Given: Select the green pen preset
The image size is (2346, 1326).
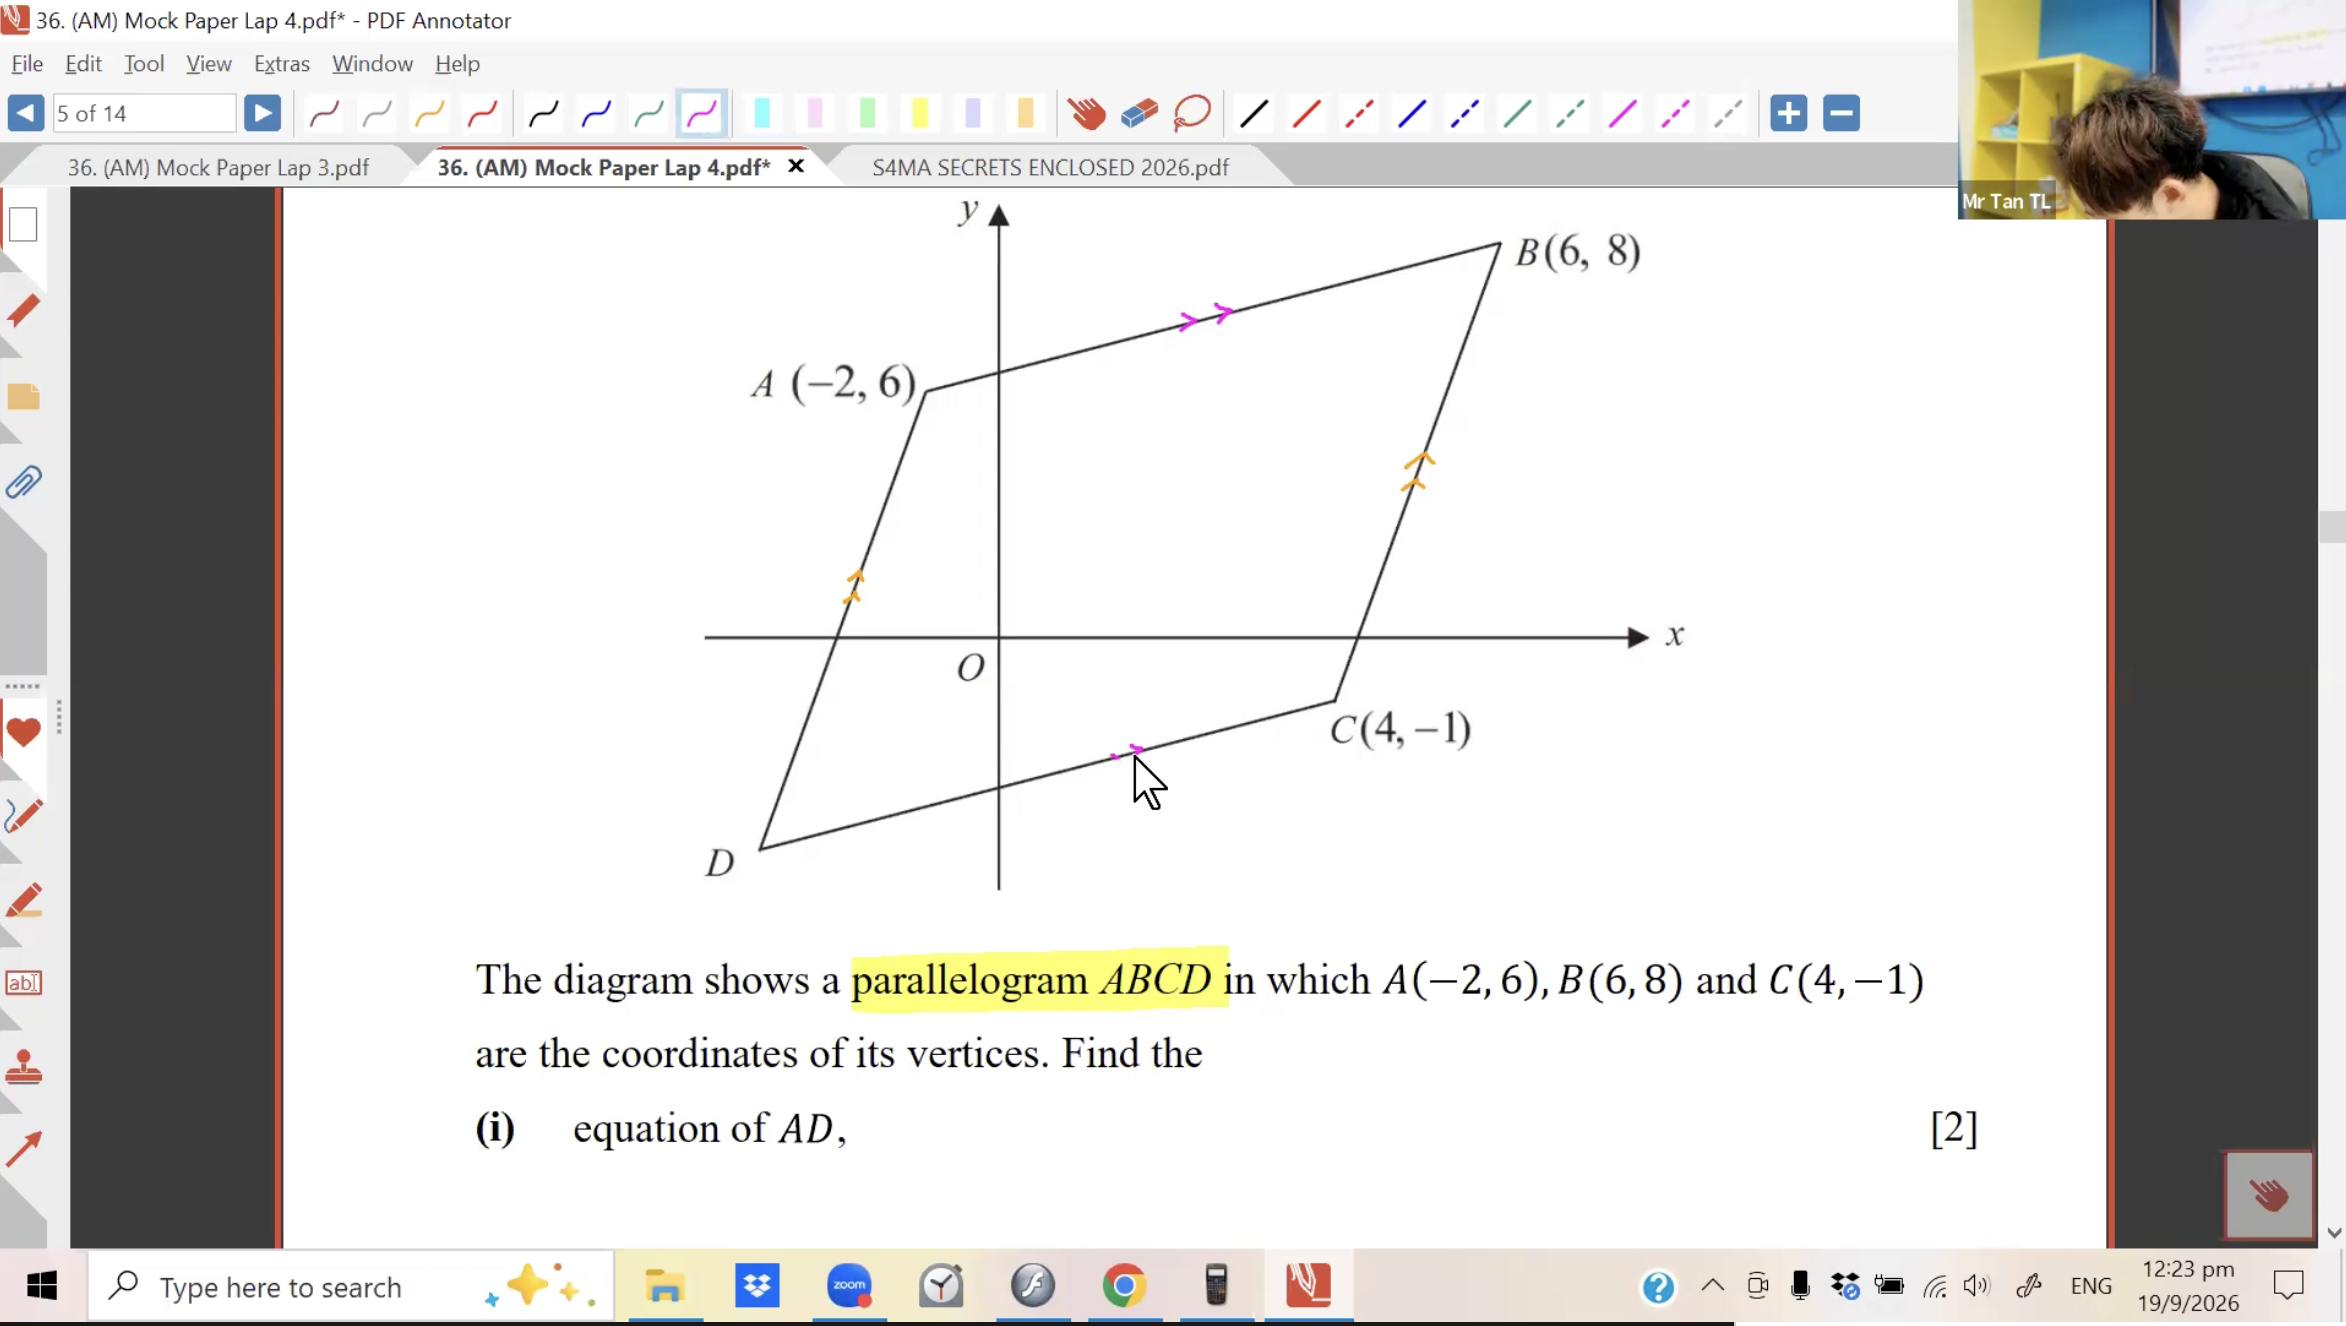Looking at the screenshot, I should pos(648,114).
